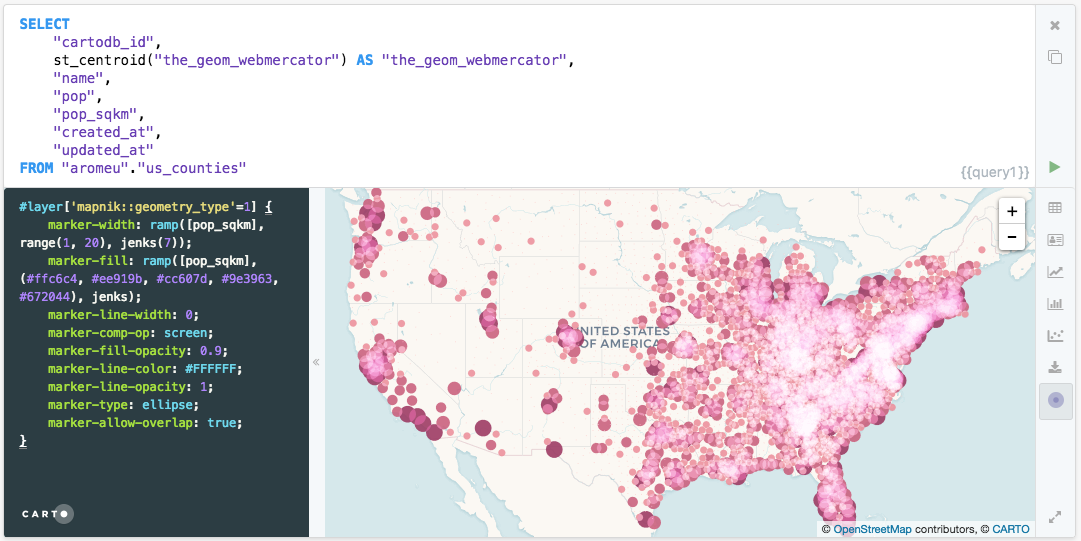Screen dimensions: 1081x541
Task: Open the CARTO attribution link
Action: [x=1011, y=529]
